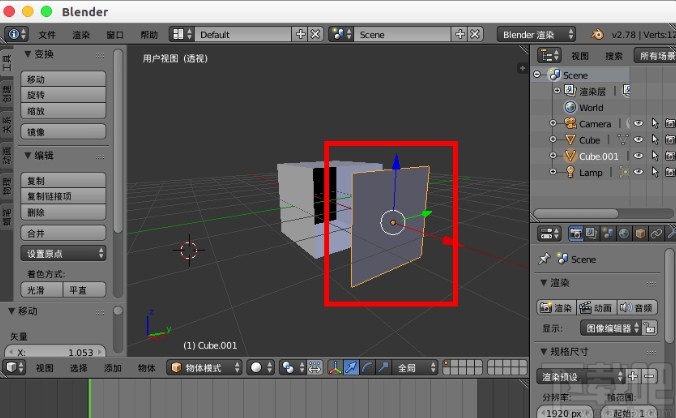Open the 渲染 menu in top bar
This screenshot has width=676, height=418.
pos(81,35)
